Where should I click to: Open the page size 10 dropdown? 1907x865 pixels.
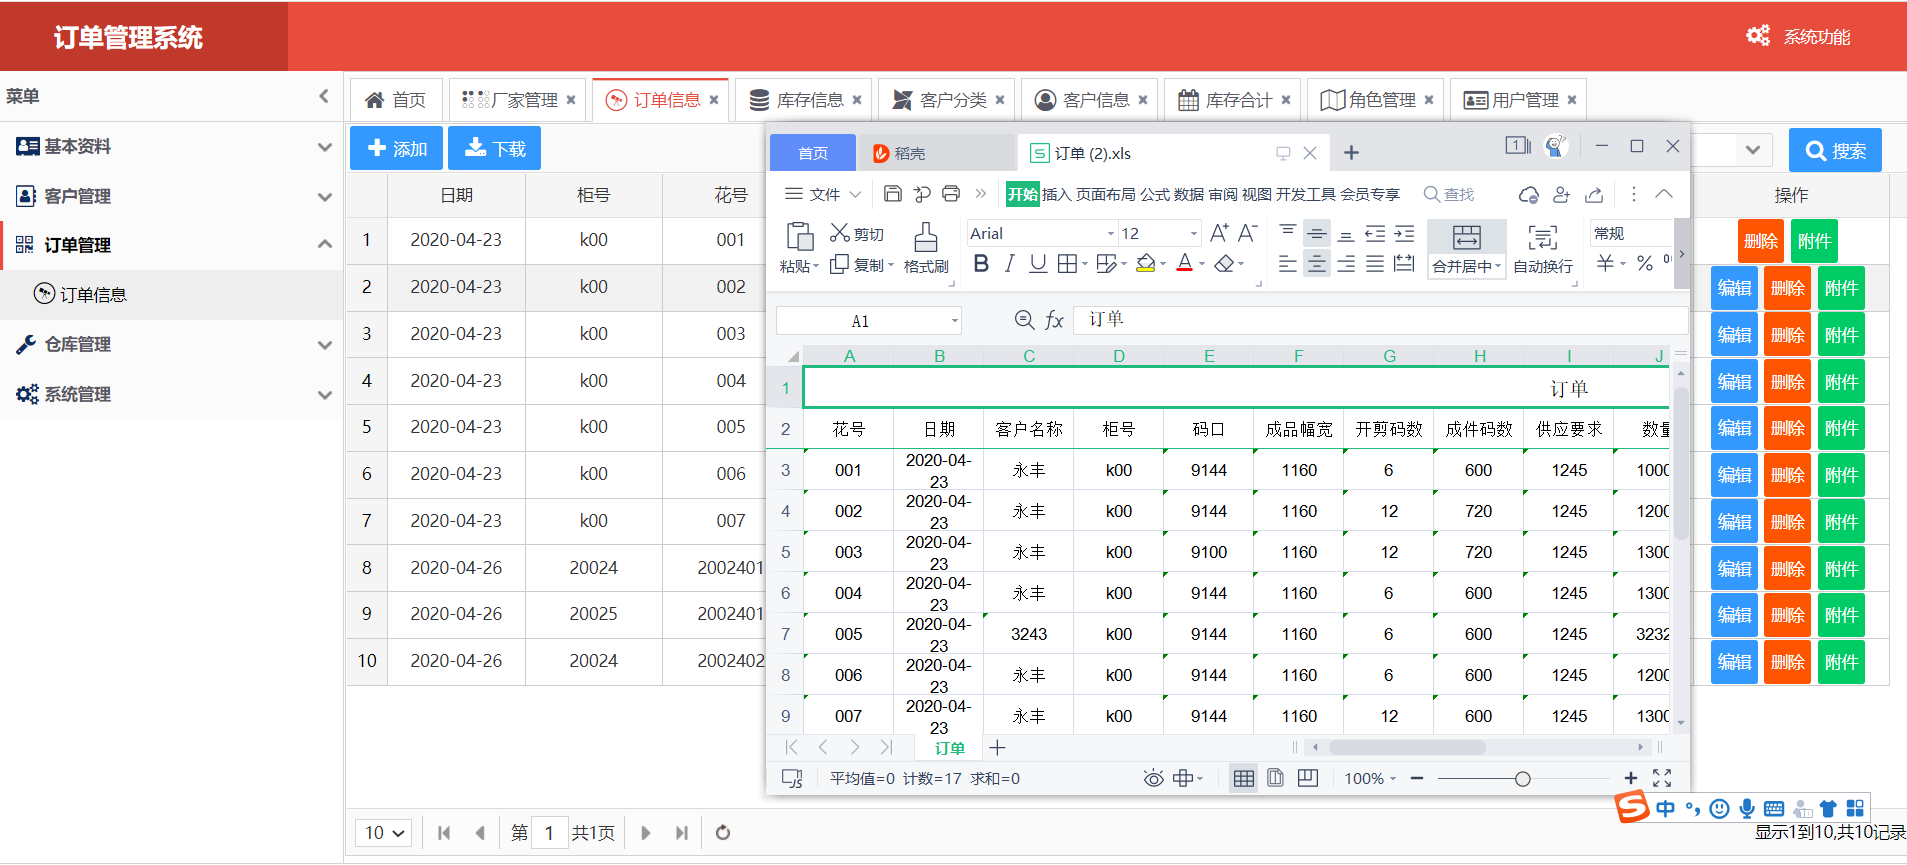coord(384,832)
